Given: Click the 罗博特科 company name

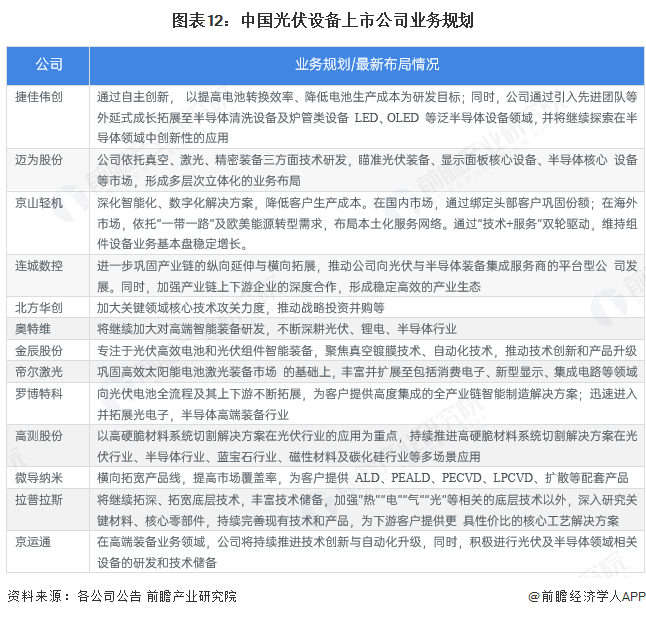Looking at the screenshot, I should 39,393.
